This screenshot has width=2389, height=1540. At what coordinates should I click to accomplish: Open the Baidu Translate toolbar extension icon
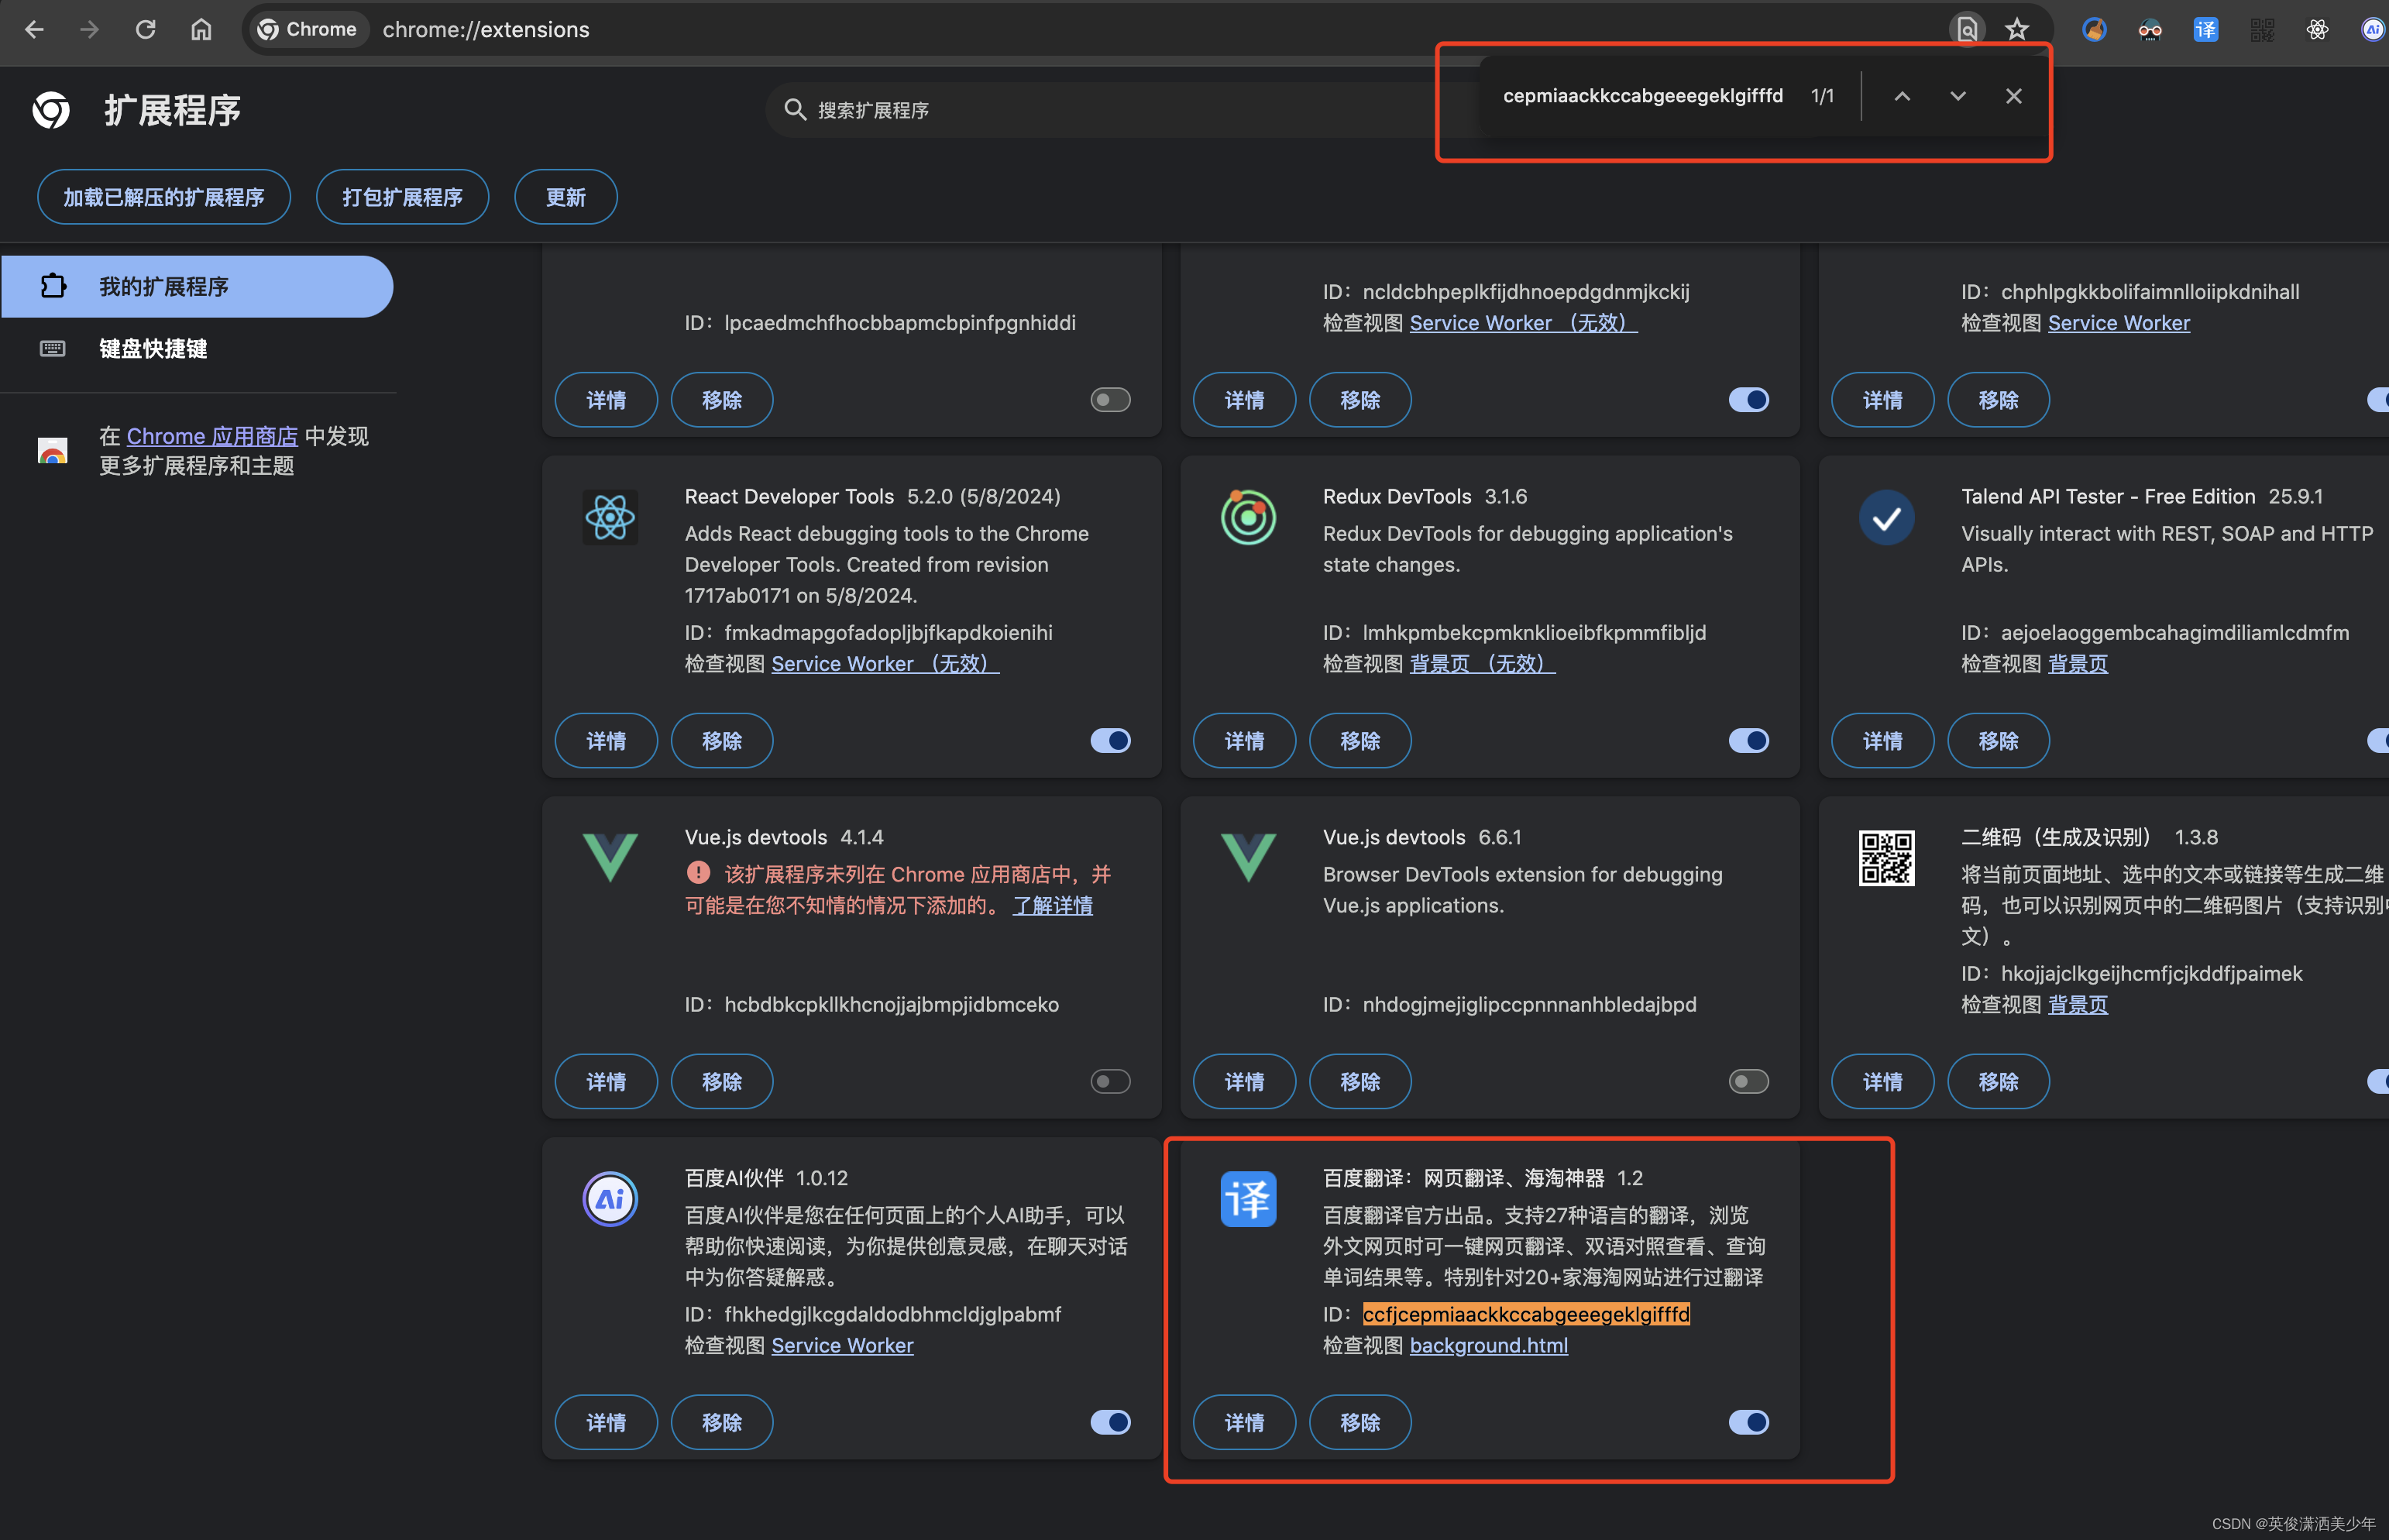pos(2205,30)
